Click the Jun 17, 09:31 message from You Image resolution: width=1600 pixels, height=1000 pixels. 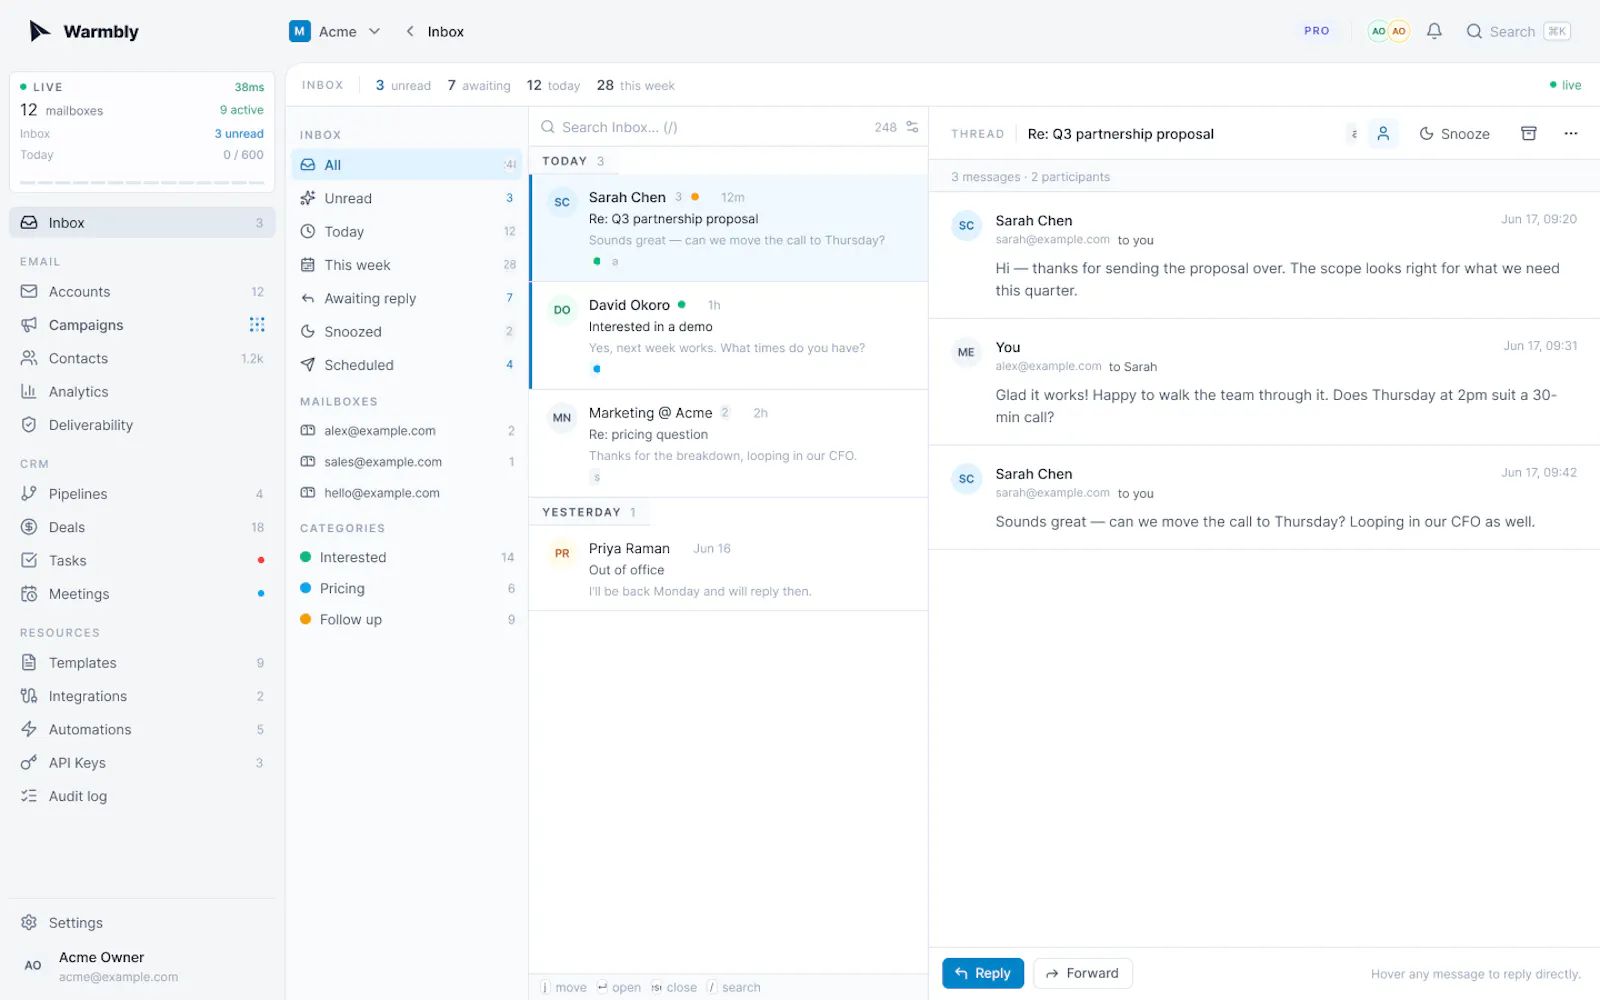click(x=1264, y=382)
